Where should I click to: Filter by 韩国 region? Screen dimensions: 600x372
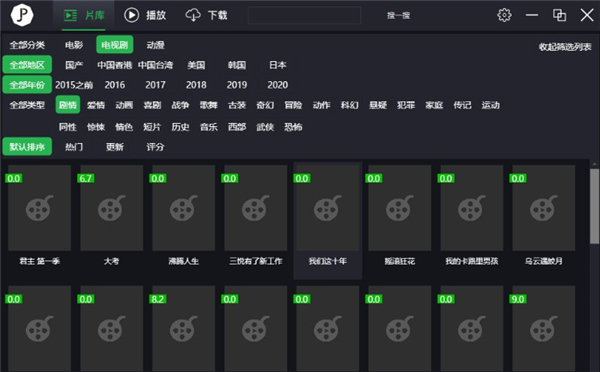237,65
